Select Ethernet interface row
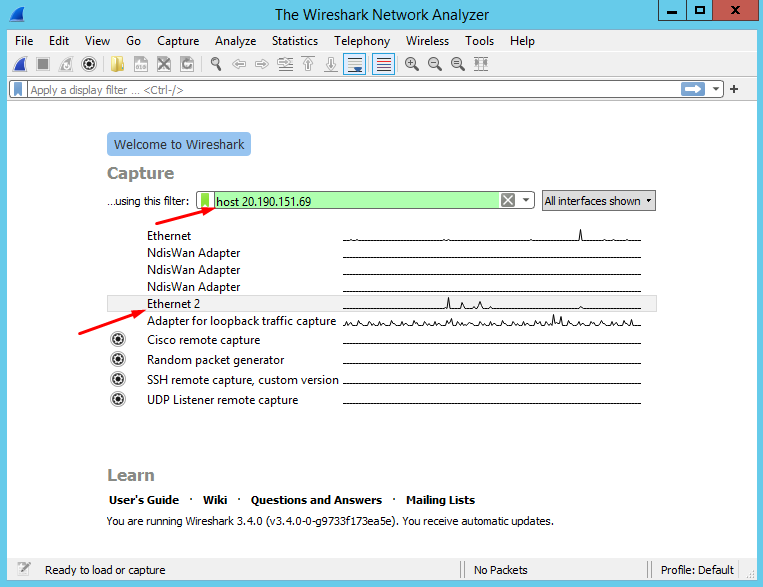Viewport: 763px width, 587px height. pyautogui.click(x=382, y=236)
